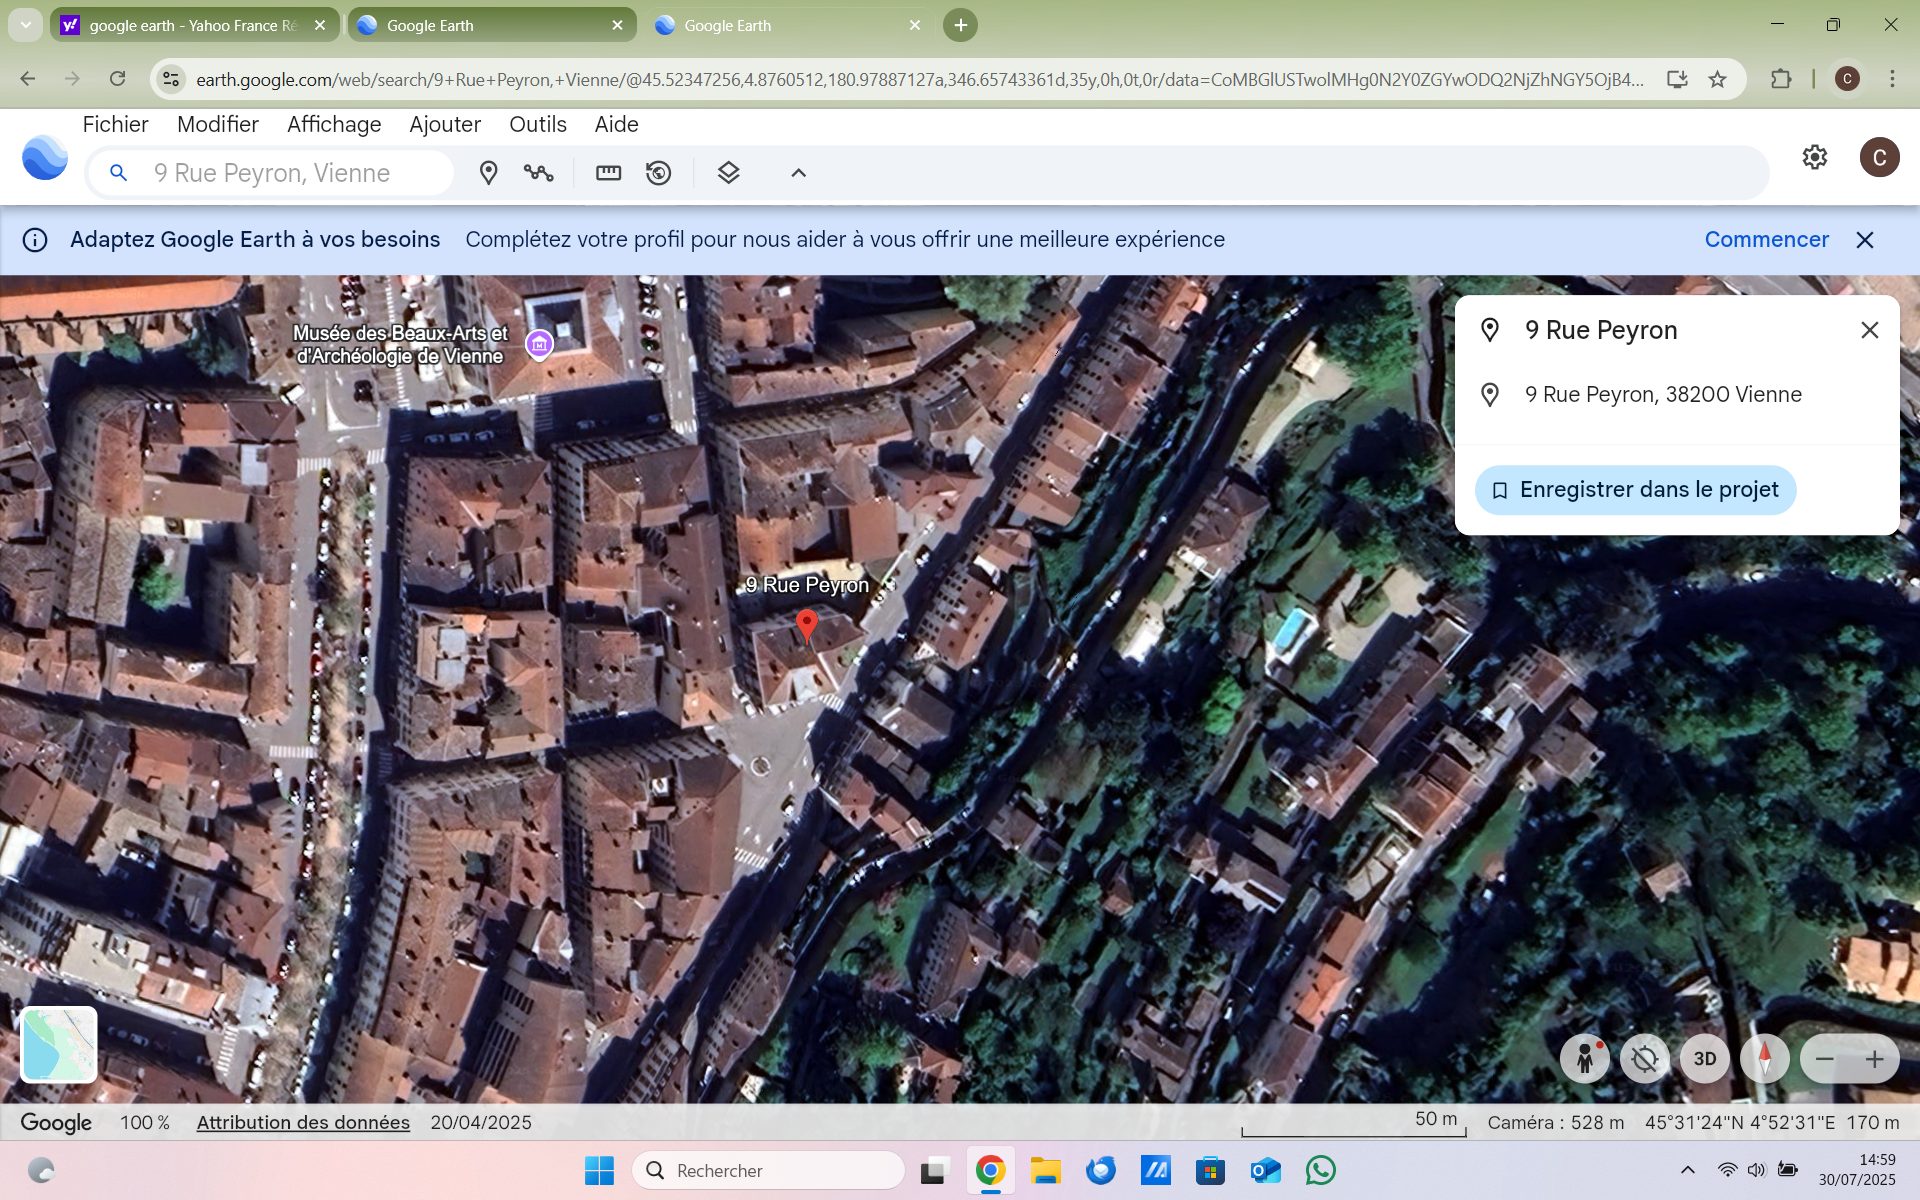Click Enregistrer dans le projet button

tap(1635, 490)
